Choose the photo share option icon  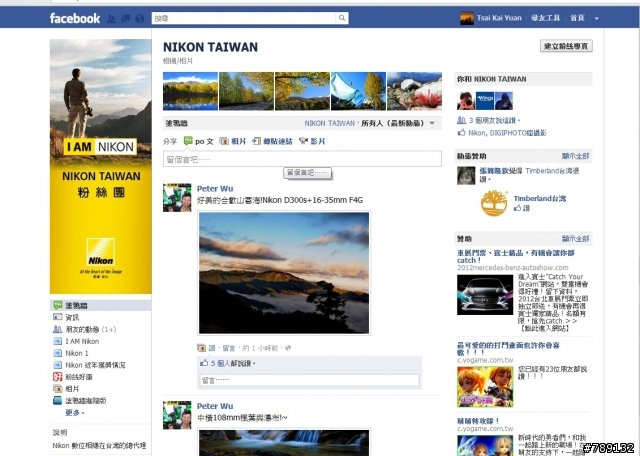click(x=224, y=141)
